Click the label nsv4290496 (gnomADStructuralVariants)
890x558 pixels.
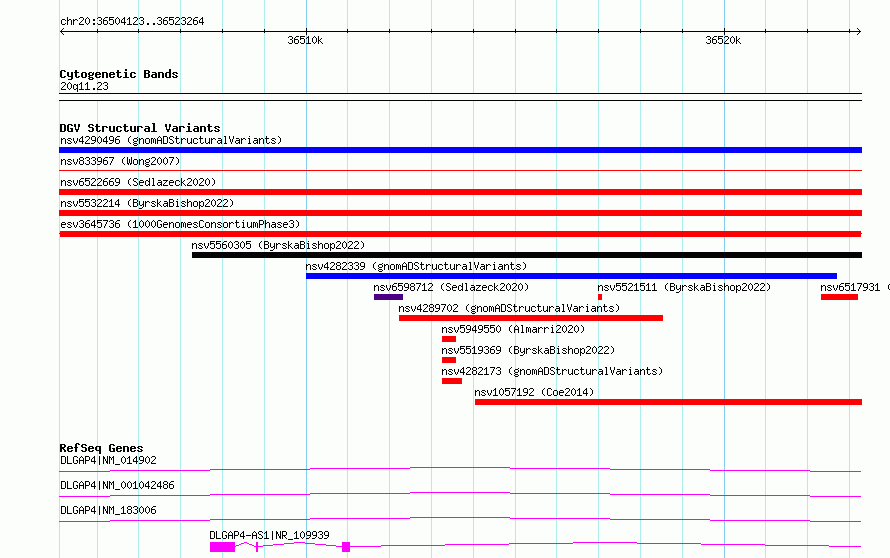click(x=171, y=140)
